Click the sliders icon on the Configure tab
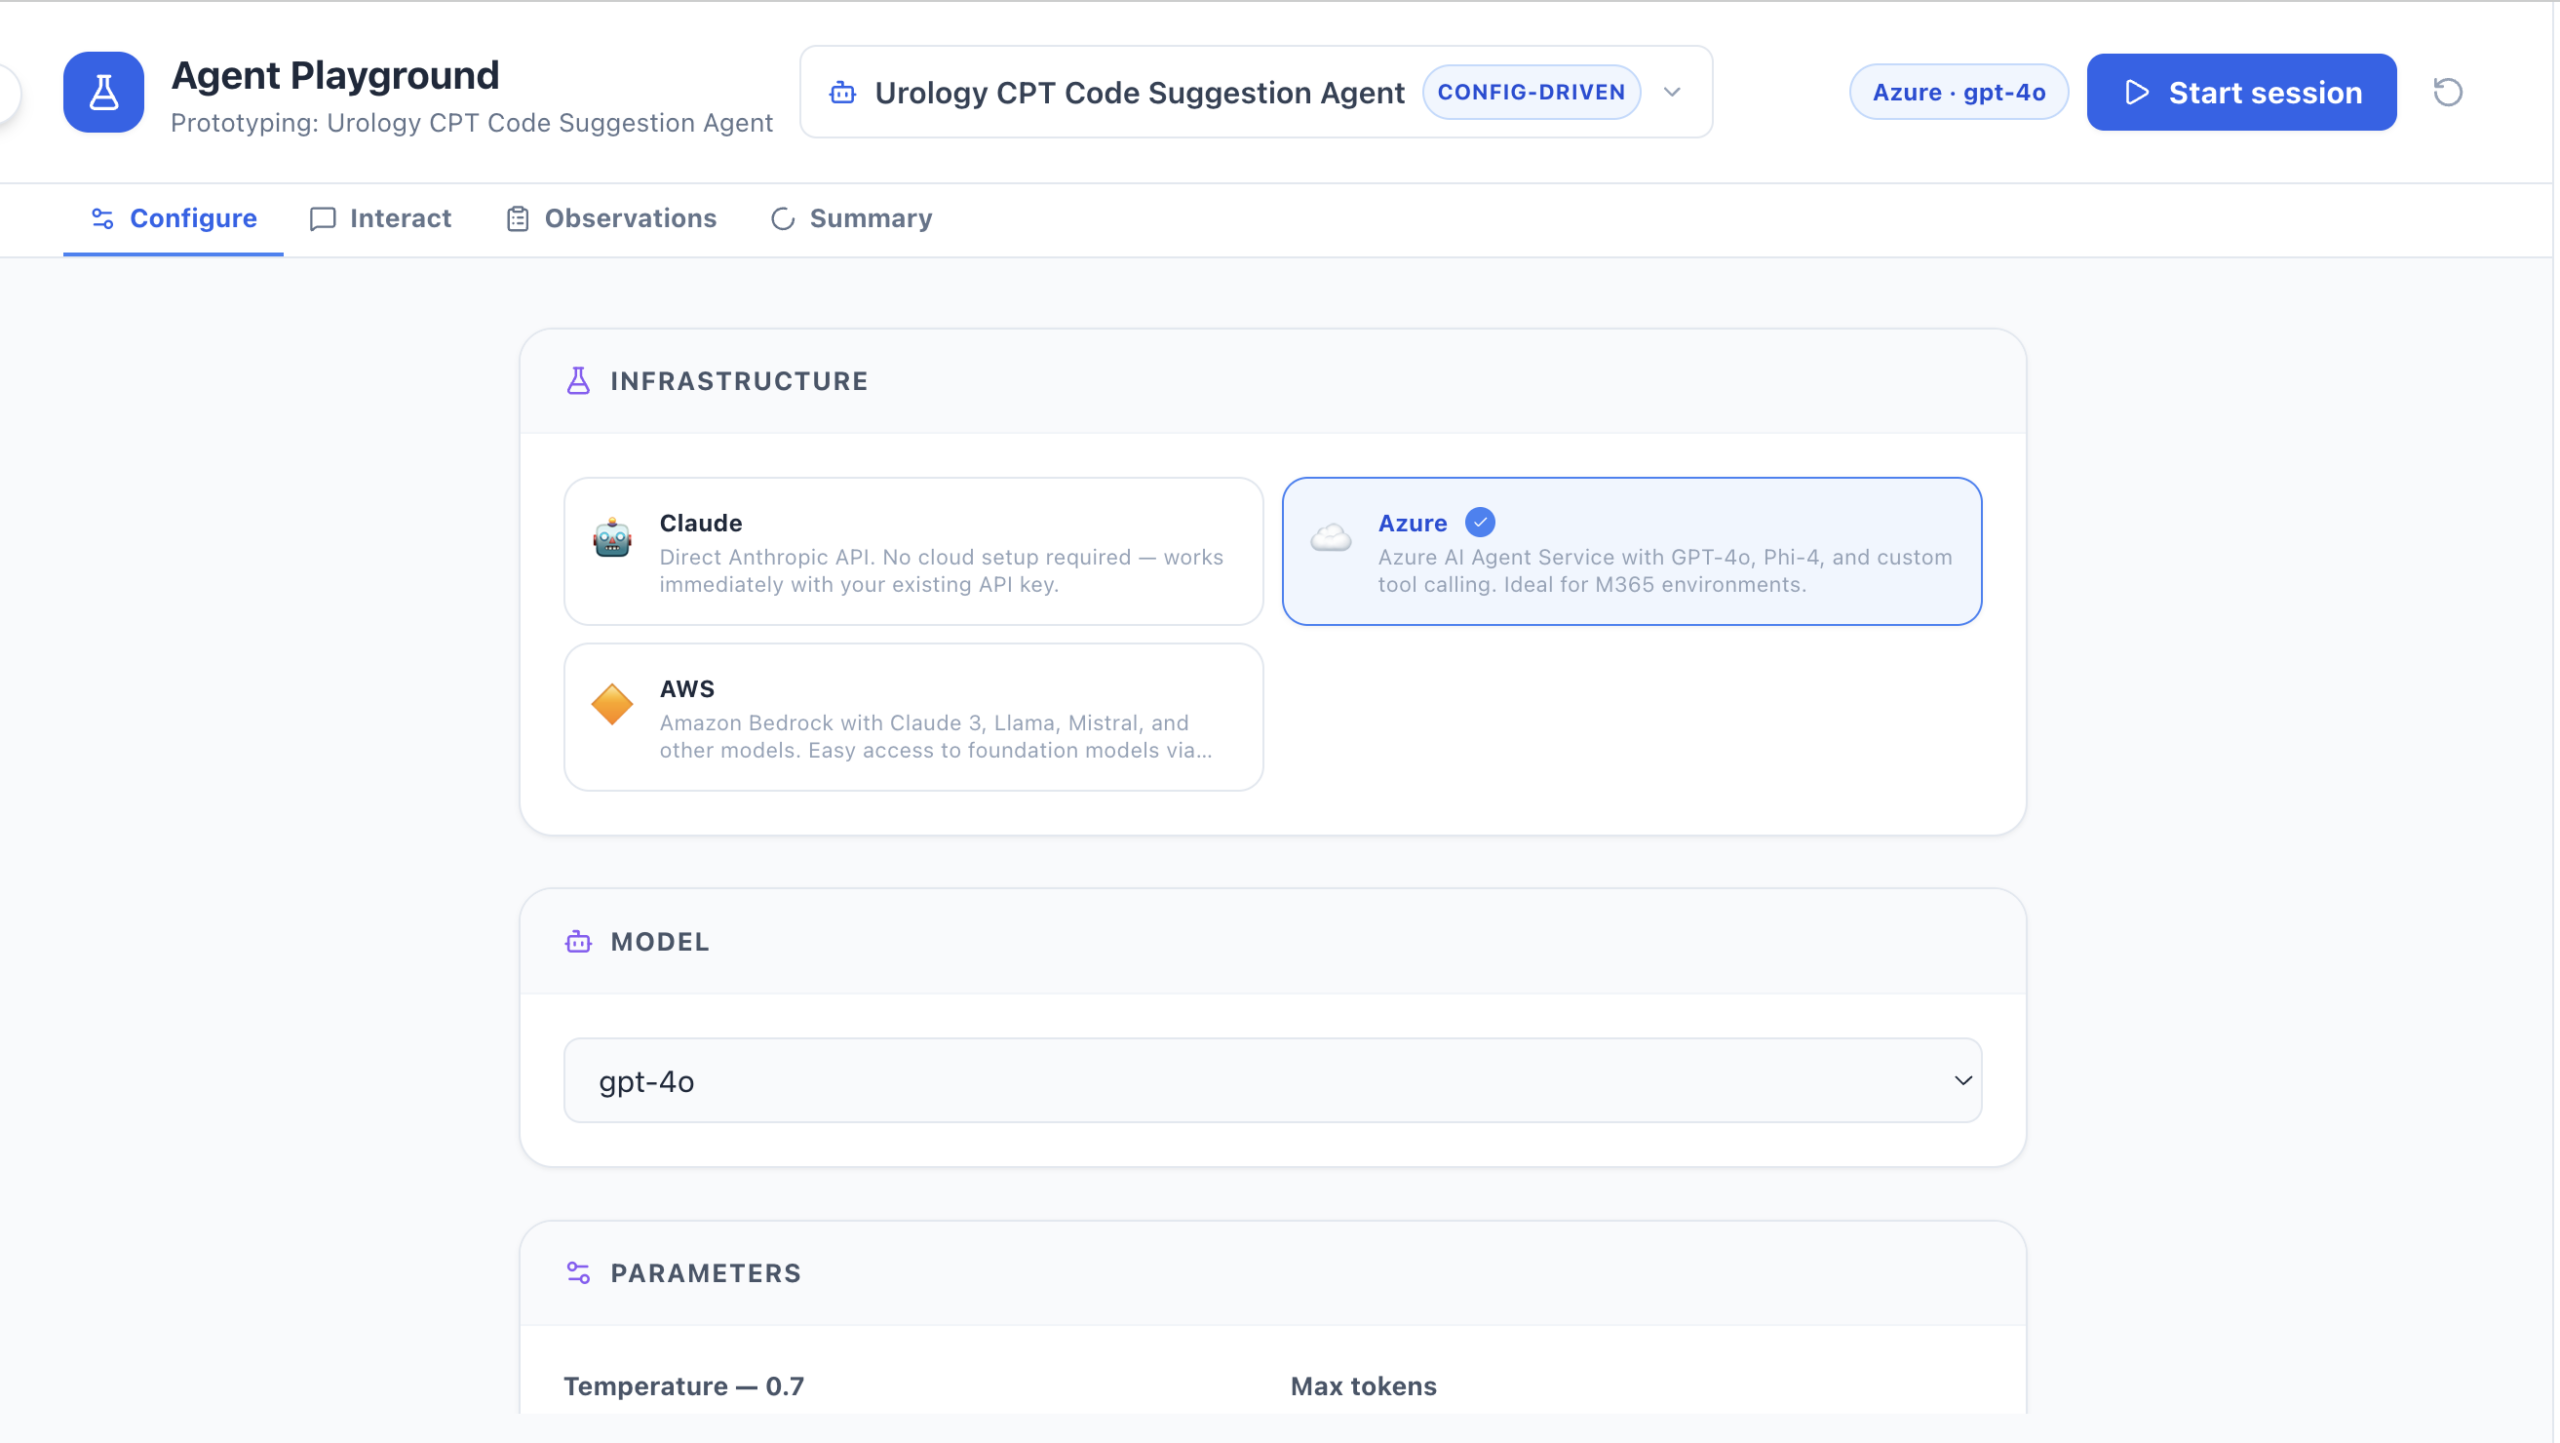This screenshot has width=2560, height=1443. [102, 218]
